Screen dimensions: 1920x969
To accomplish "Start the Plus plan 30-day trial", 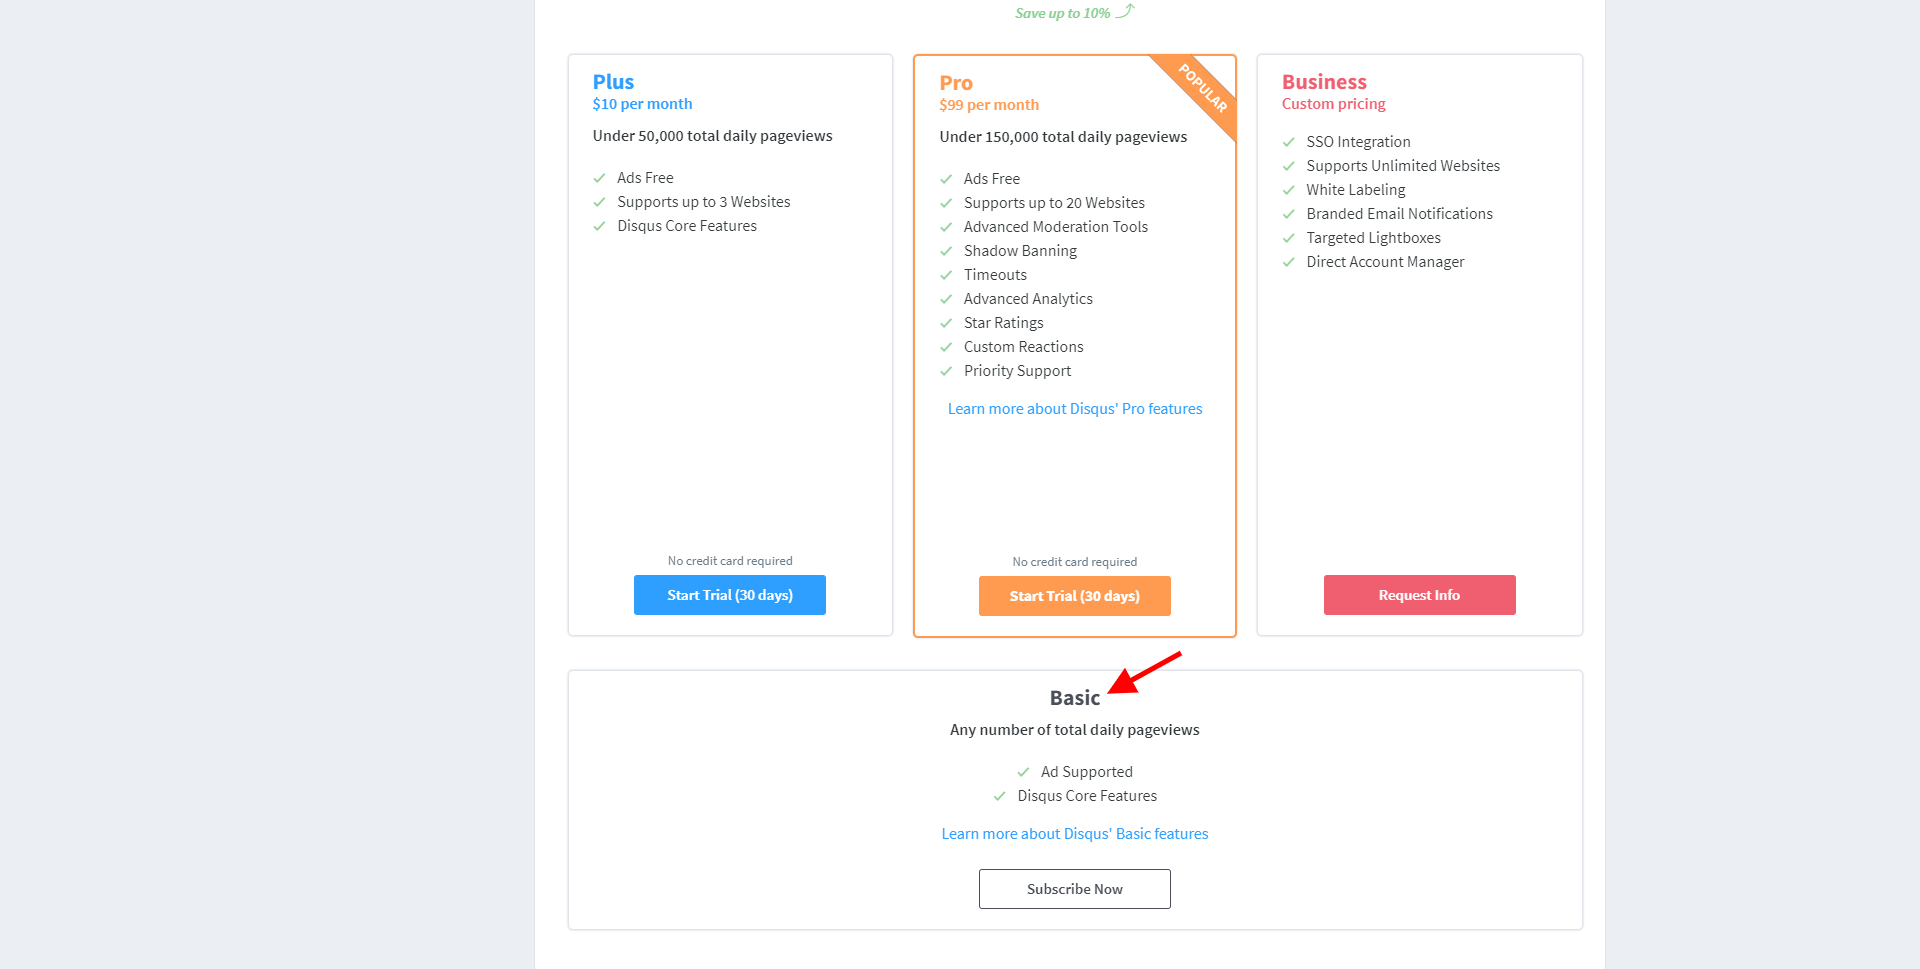I will [730, 595].
